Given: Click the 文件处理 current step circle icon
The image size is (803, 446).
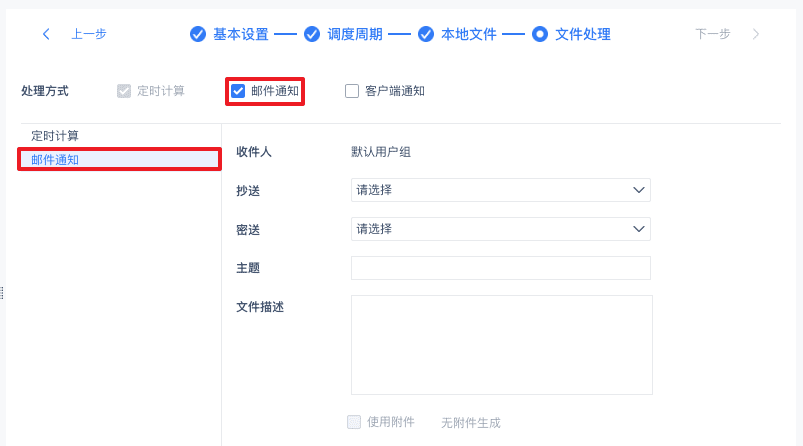Looking at the screenshot, I should pyautogui.click(x=540, y=34).
